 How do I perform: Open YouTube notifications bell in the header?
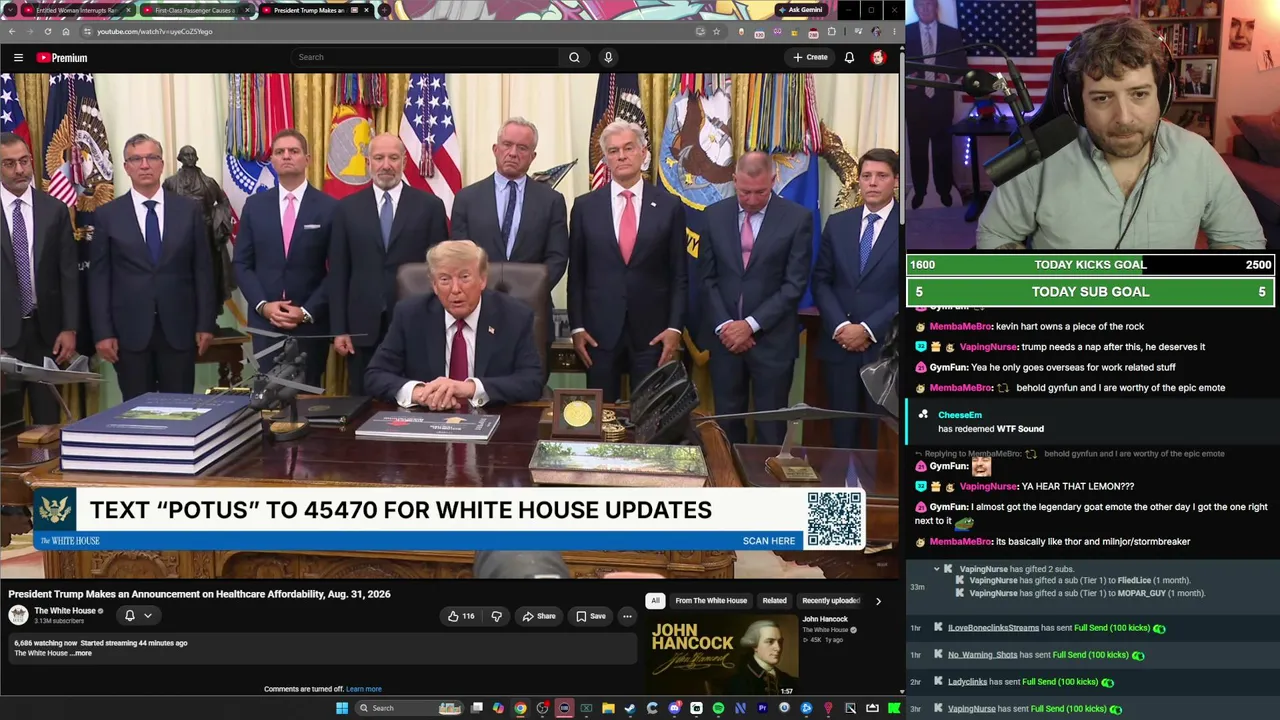849,57
